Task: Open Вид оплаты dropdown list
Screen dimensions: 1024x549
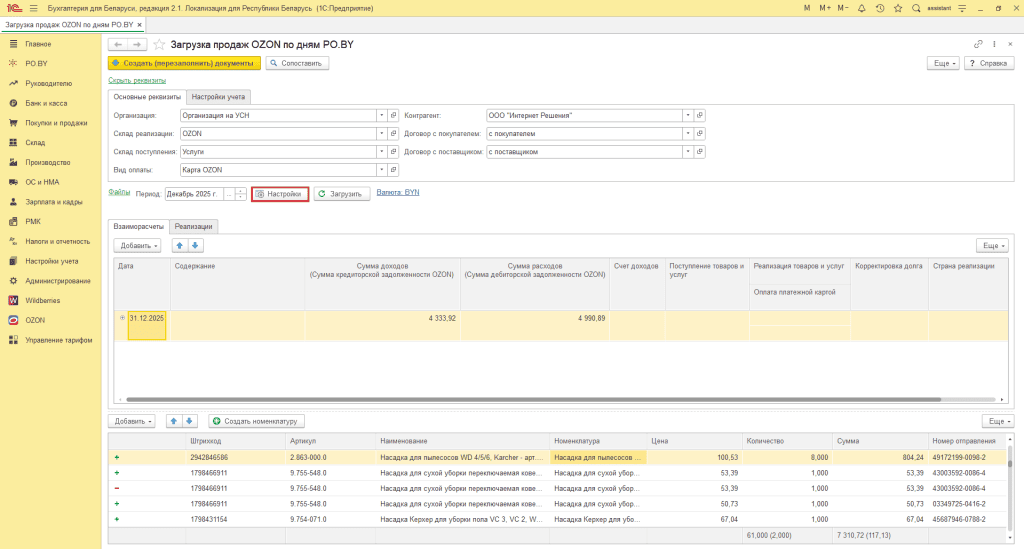Action: tap(381, 170)
